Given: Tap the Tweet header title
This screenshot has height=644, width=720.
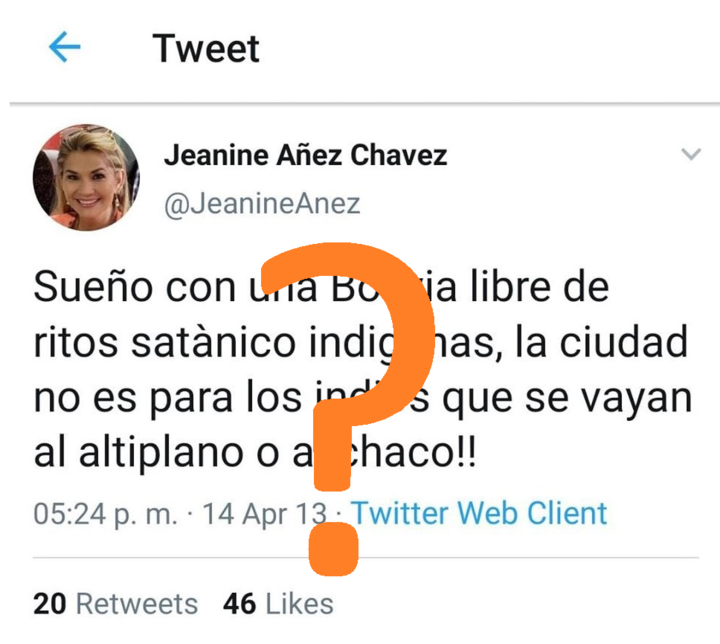Looking at the screenshot, I should click(206, 48).
